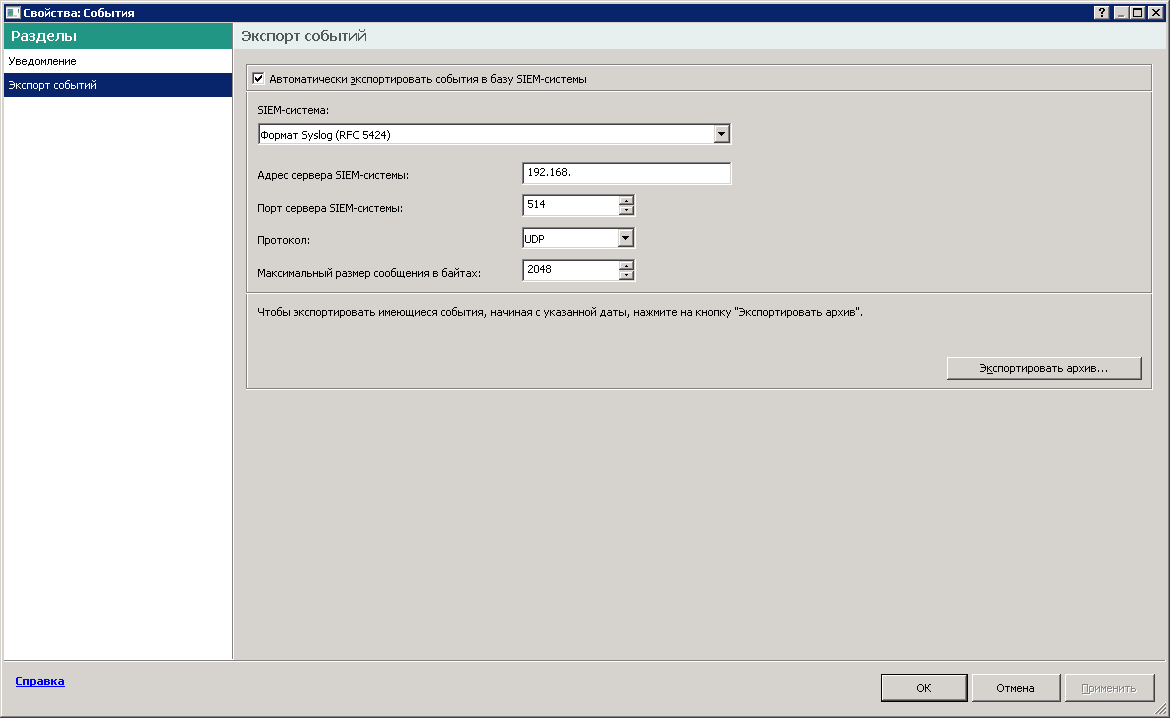Image resolution: width=1170 pixels, height=718 pixels.
Task: Open the Справка help link
Action: 40,681
